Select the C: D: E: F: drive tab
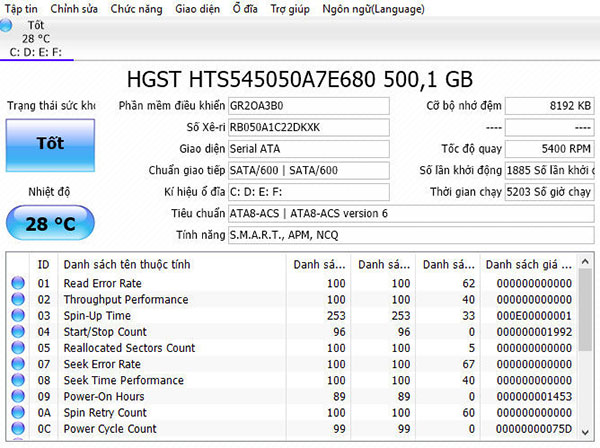 (x=37, y=50)
